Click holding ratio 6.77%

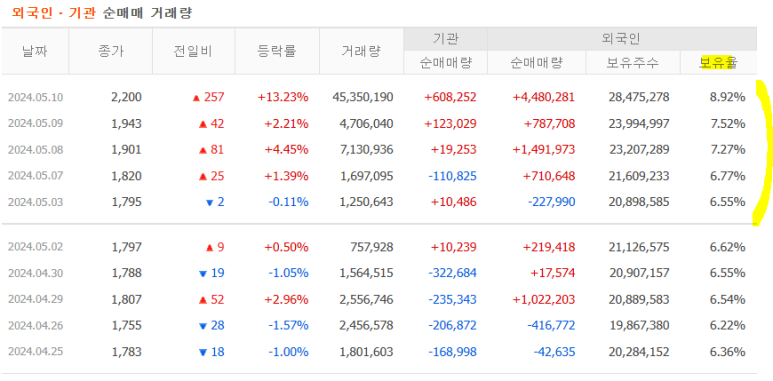(727, 176)
